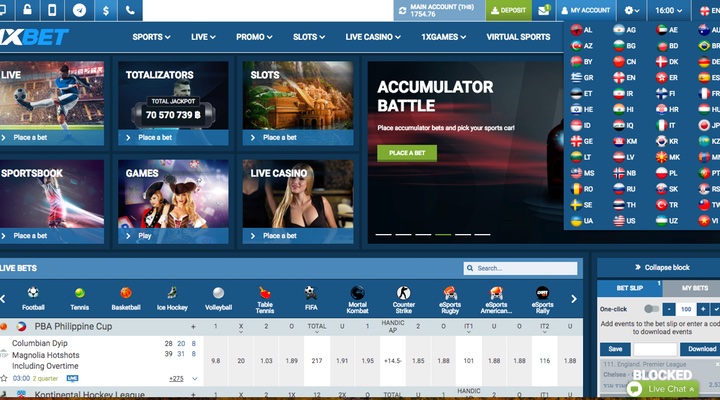This screenshot has height=400, width=720.
Task: Click the 1.03 odds cell
Action: pyautogui.click(x=266, y=361)
